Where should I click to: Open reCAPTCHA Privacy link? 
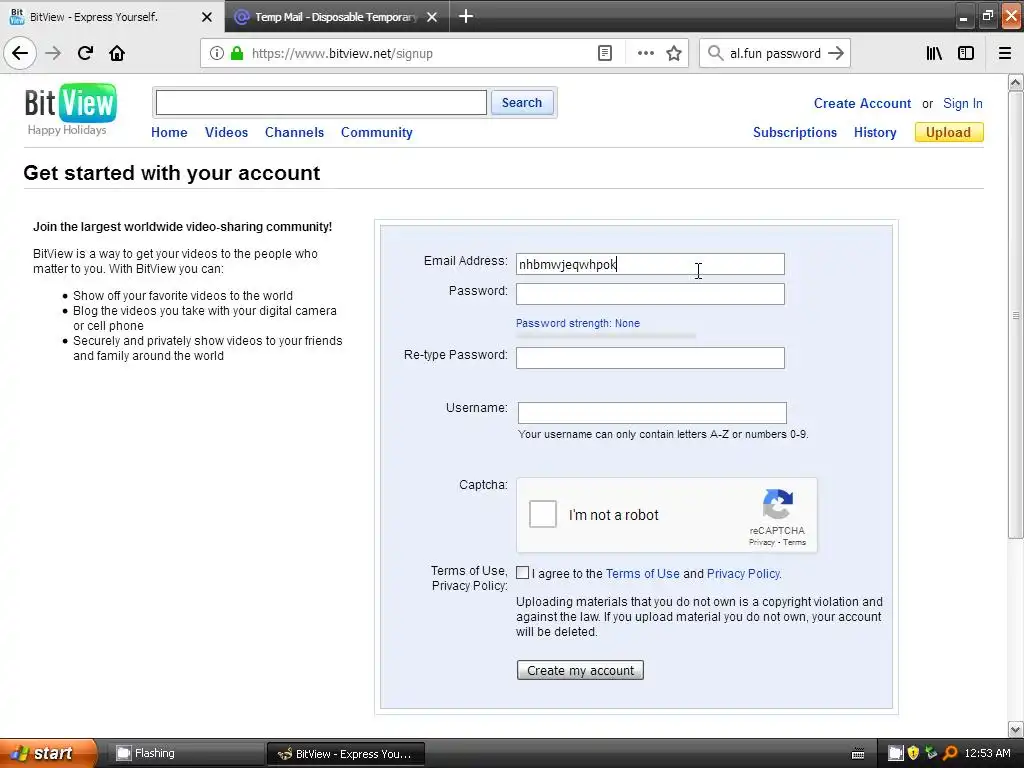[761, 542]
